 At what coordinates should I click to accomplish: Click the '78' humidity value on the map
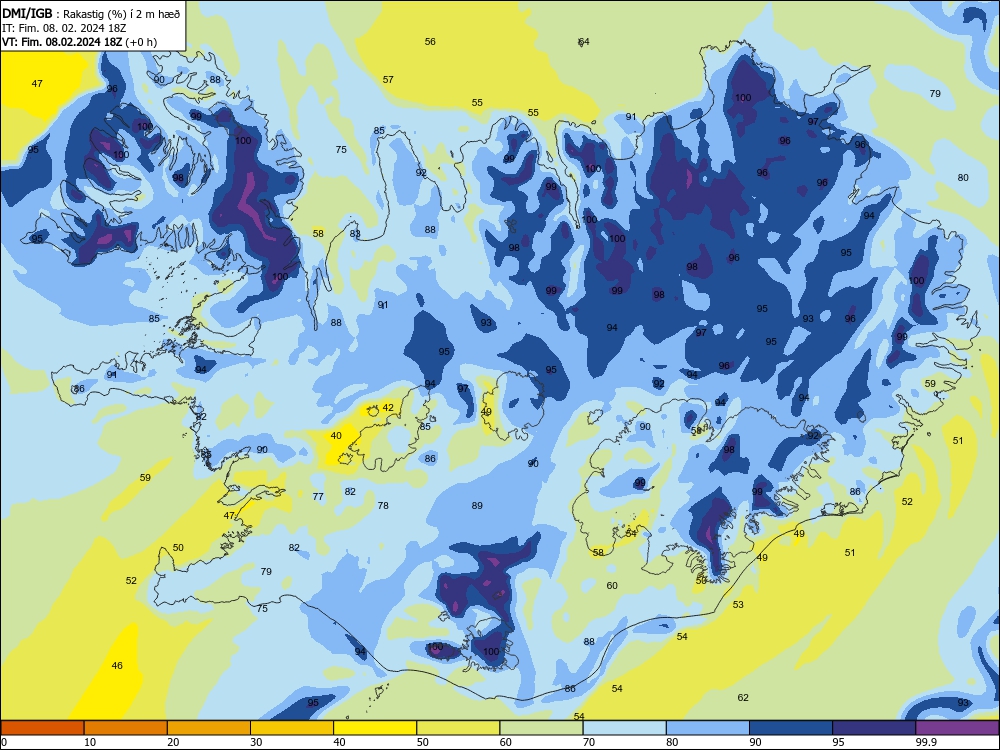pos(383,505)
